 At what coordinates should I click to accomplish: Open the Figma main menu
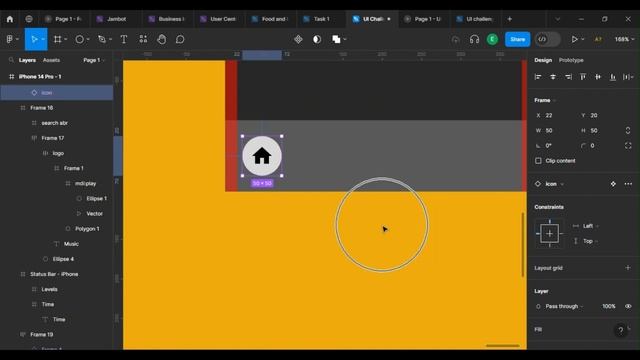tap(10, 39)
